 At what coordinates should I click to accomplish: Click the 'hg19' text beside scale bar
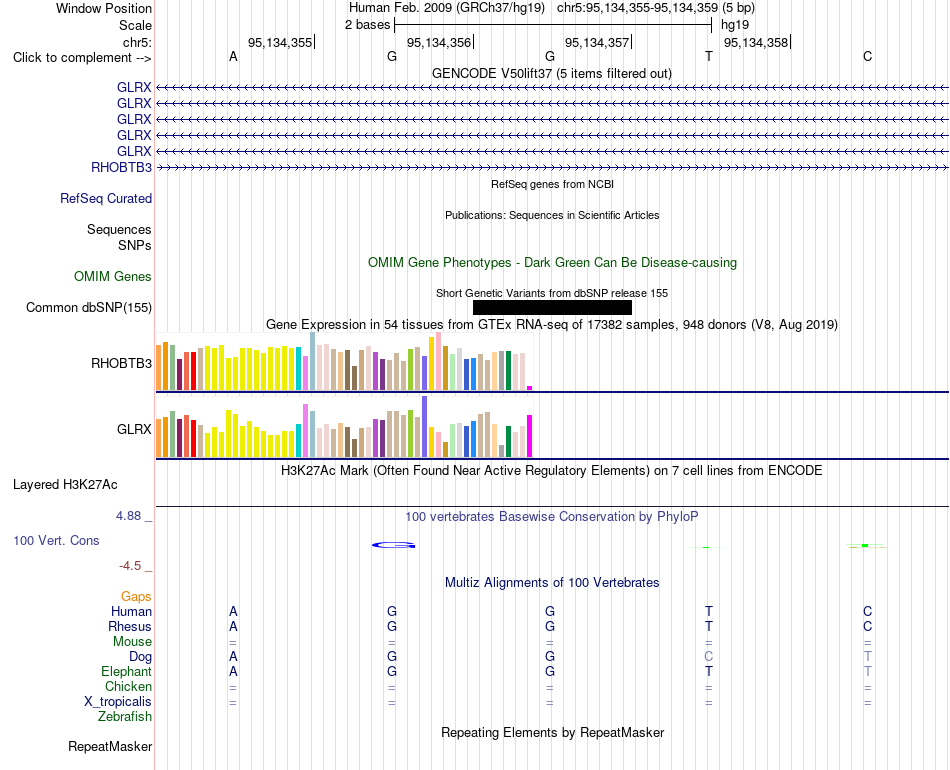[x=735, y=25]
